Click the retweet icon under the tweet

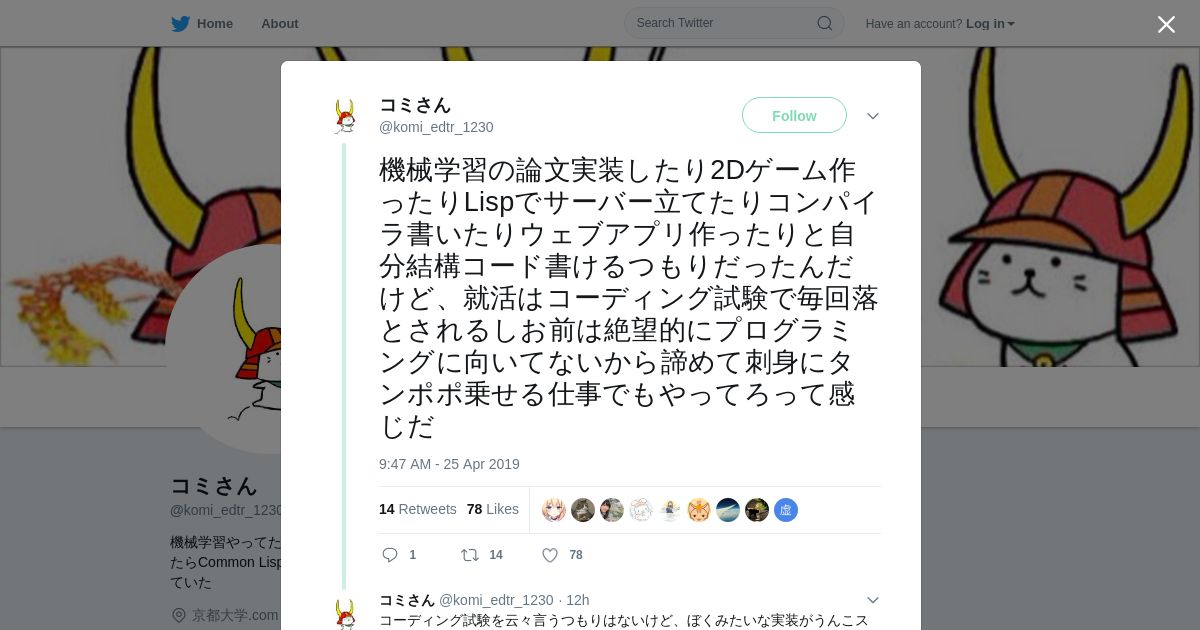[469, 555]
